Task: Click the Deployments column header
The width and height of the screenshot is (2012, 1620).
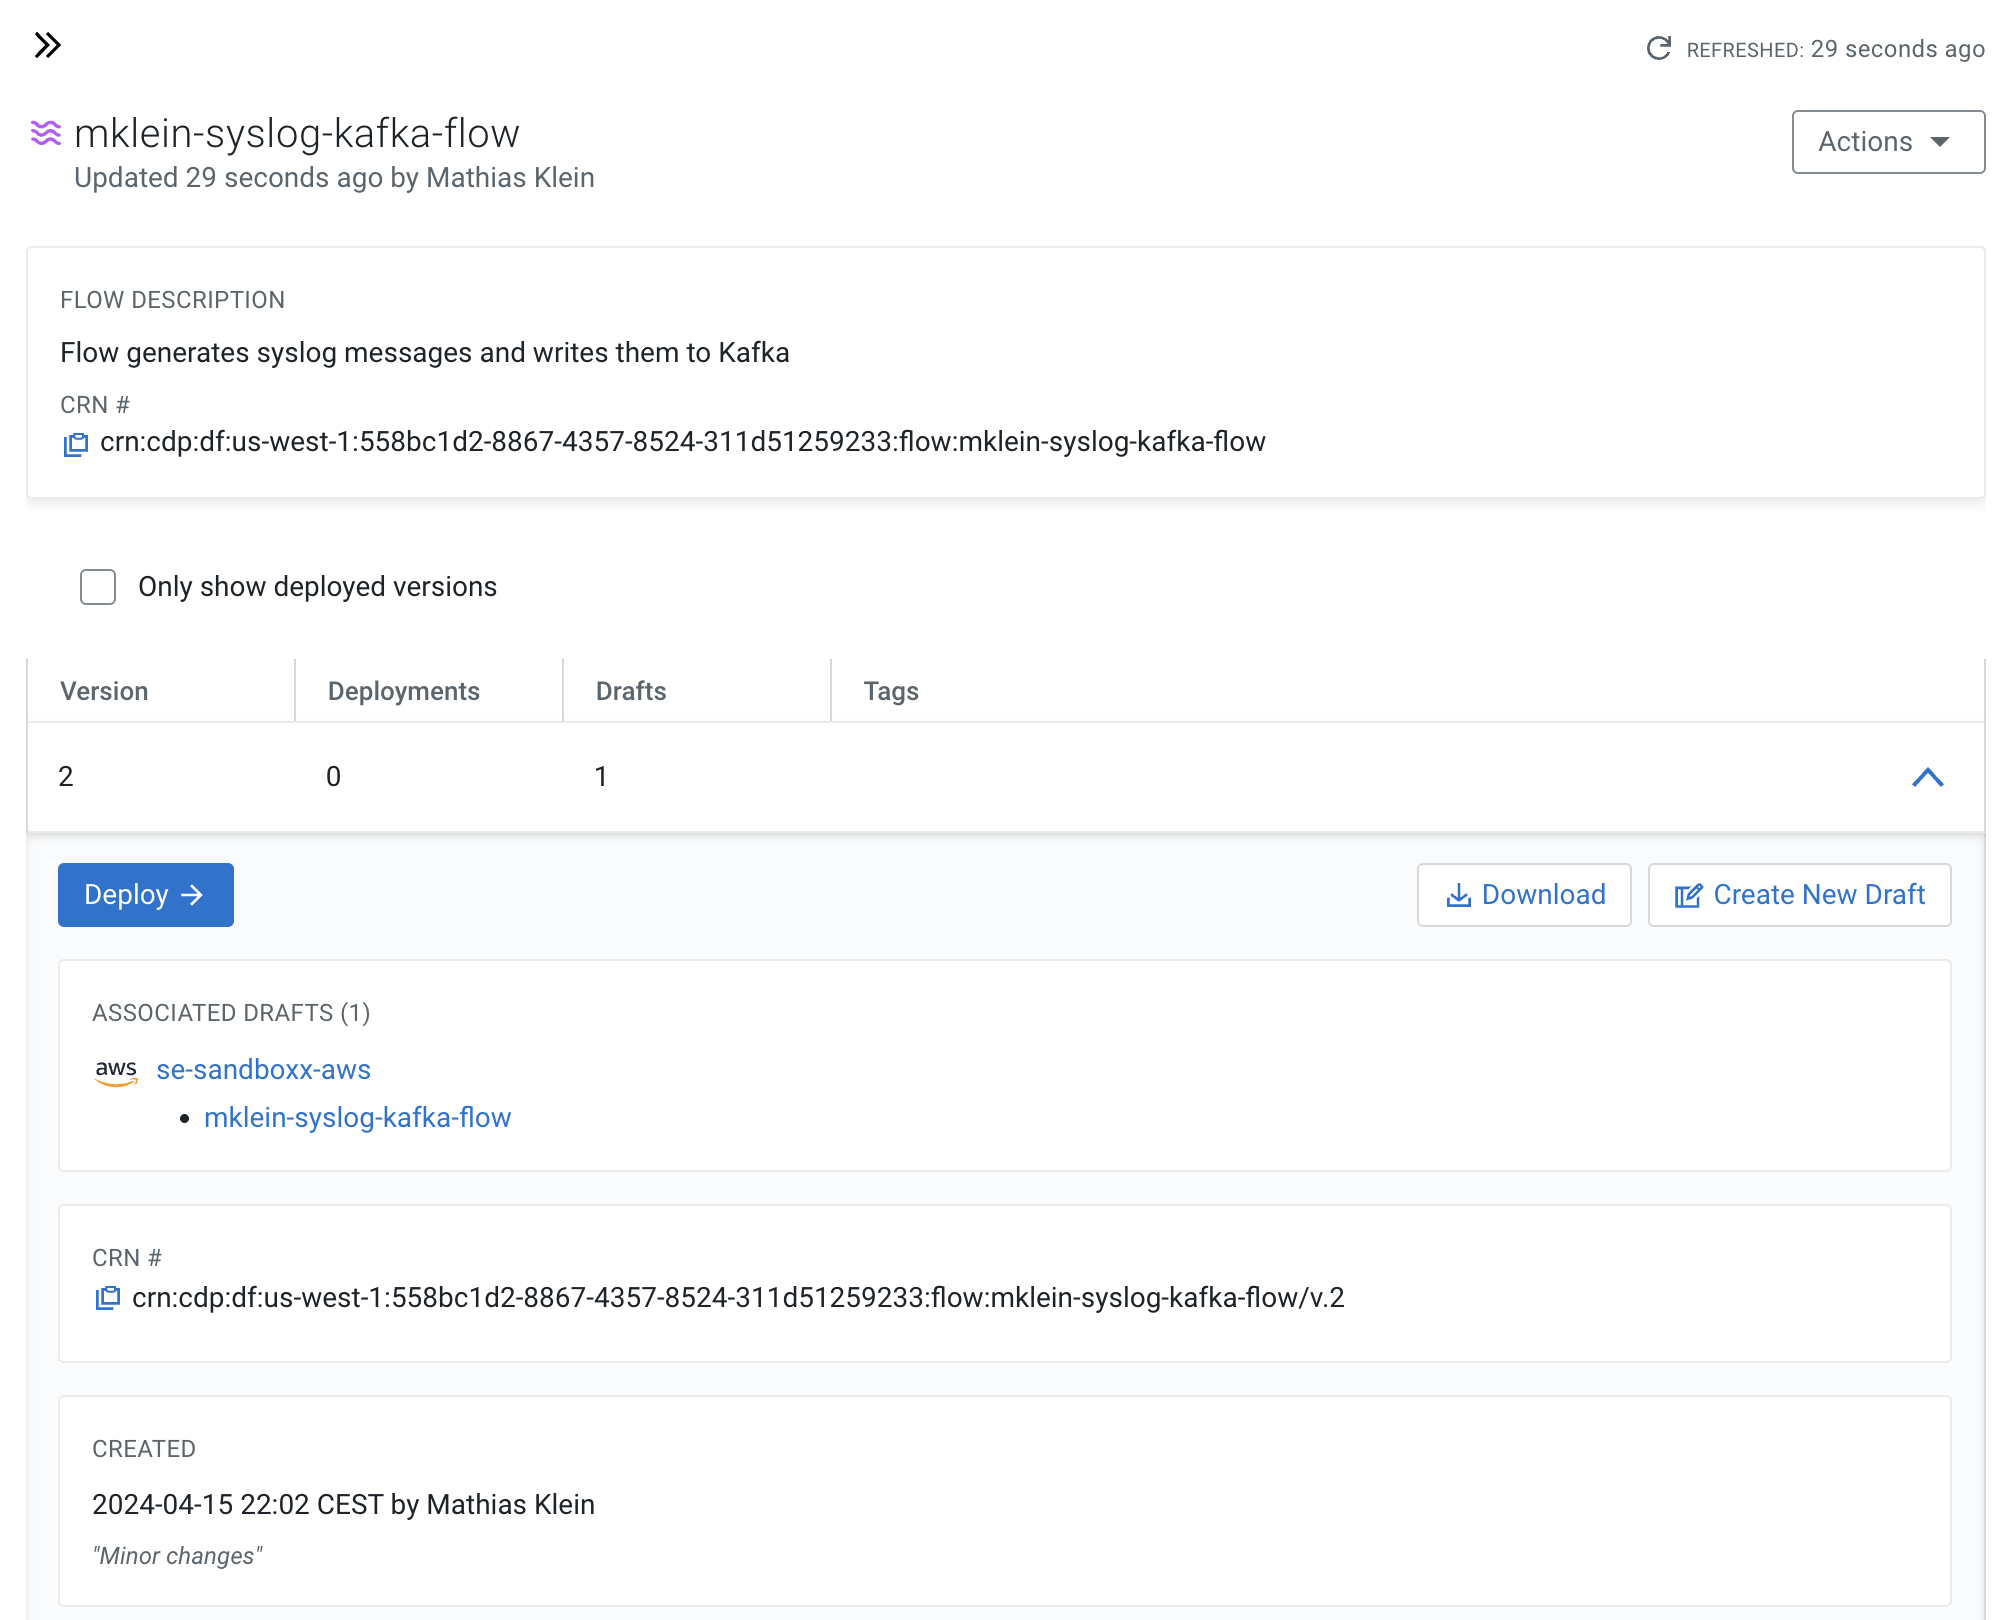Action: (x=403, y=691)
